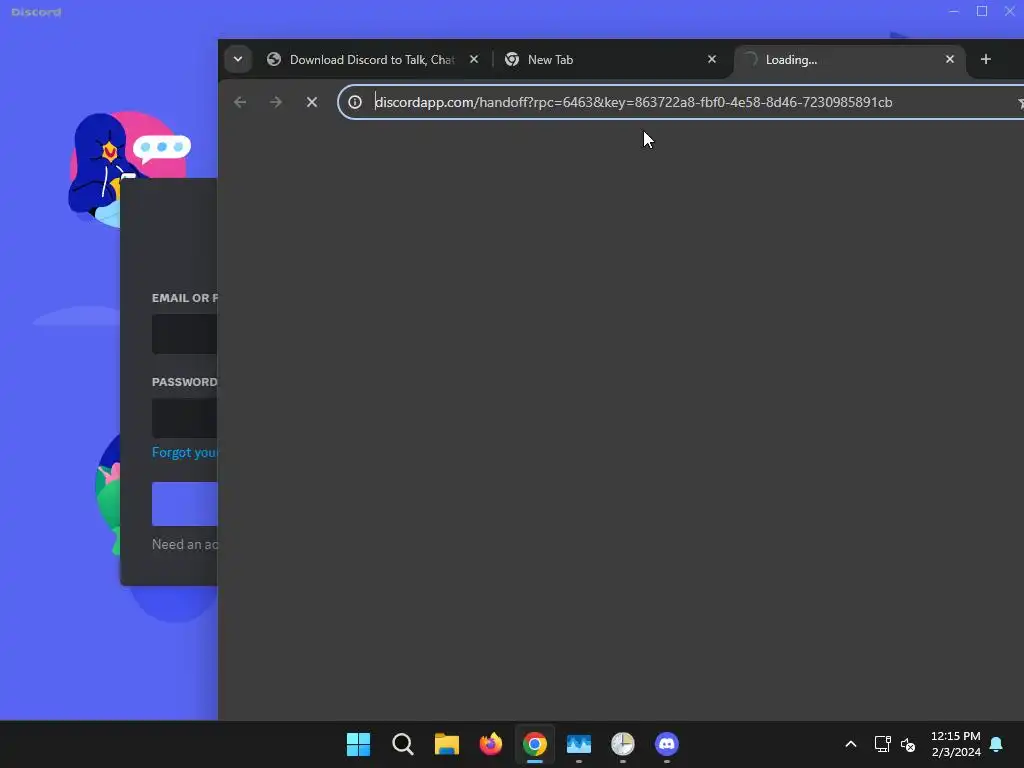Screen dimensions: 1024x768
Task: Close the Loading... tab
Action: (x=950, y=59)
